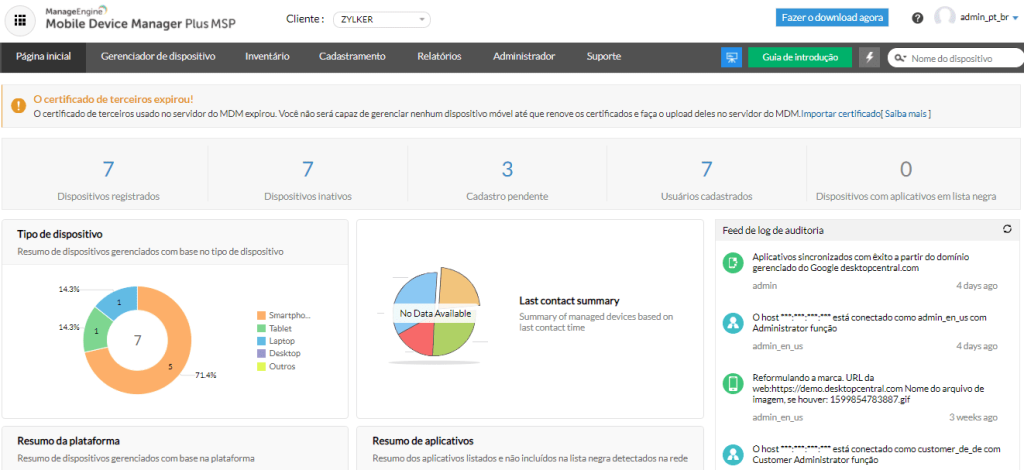The width and height of the screenshot is (1024, 470).
Task: Click the Importar certificado link
Action: [840, 114]
